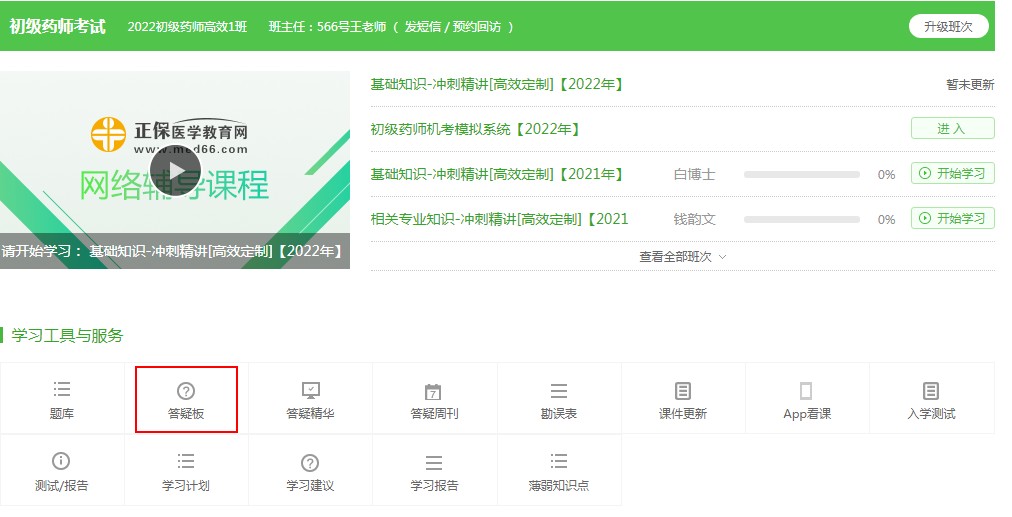Expand 查看全部班次 to show all classes
Viewport: 1012px width, 517px height.
[682, 257]
